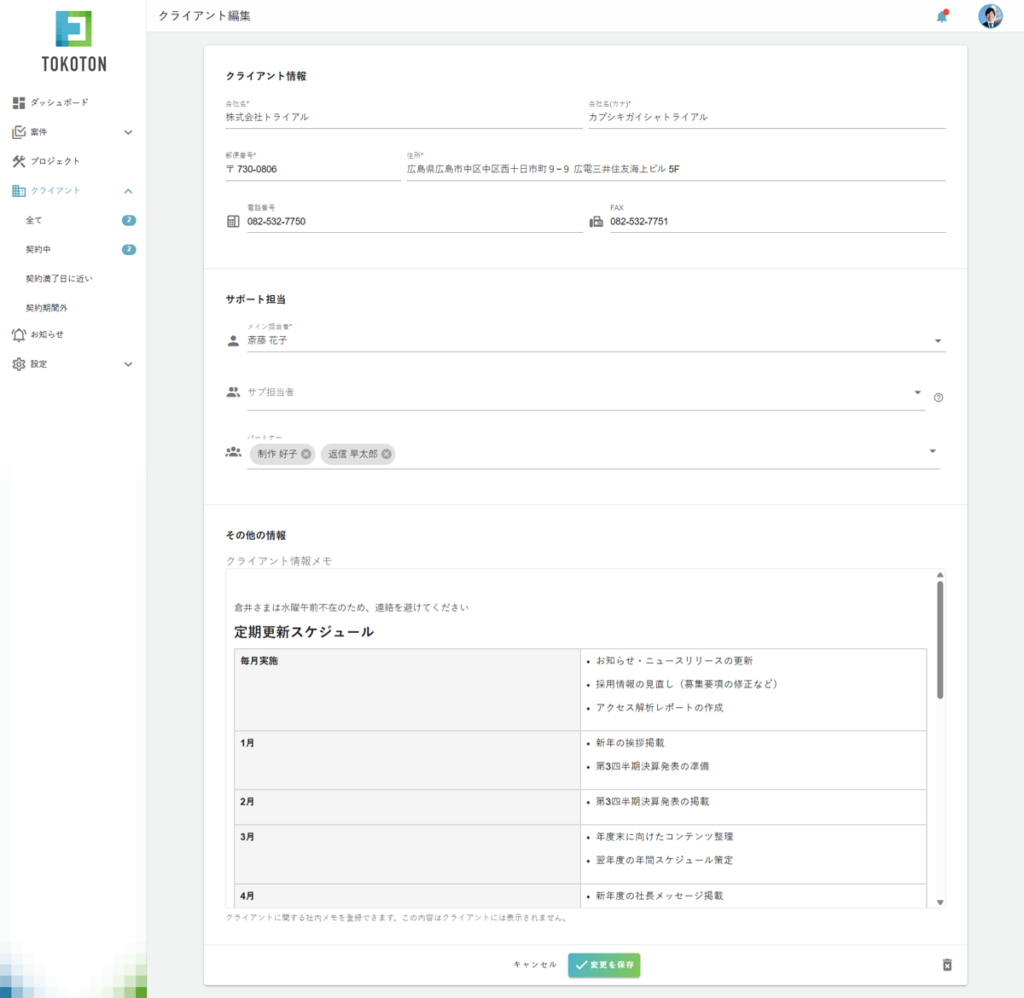Click the notification bell at top right

coord(940,15)
